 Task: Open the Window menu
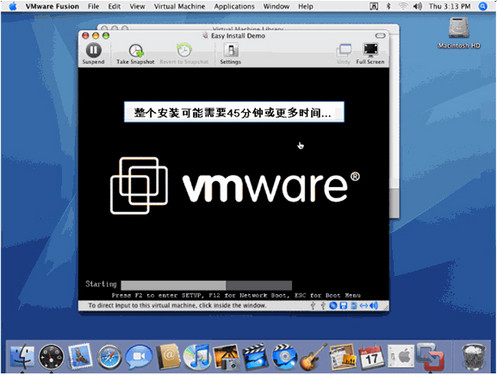tap(276, 6)
